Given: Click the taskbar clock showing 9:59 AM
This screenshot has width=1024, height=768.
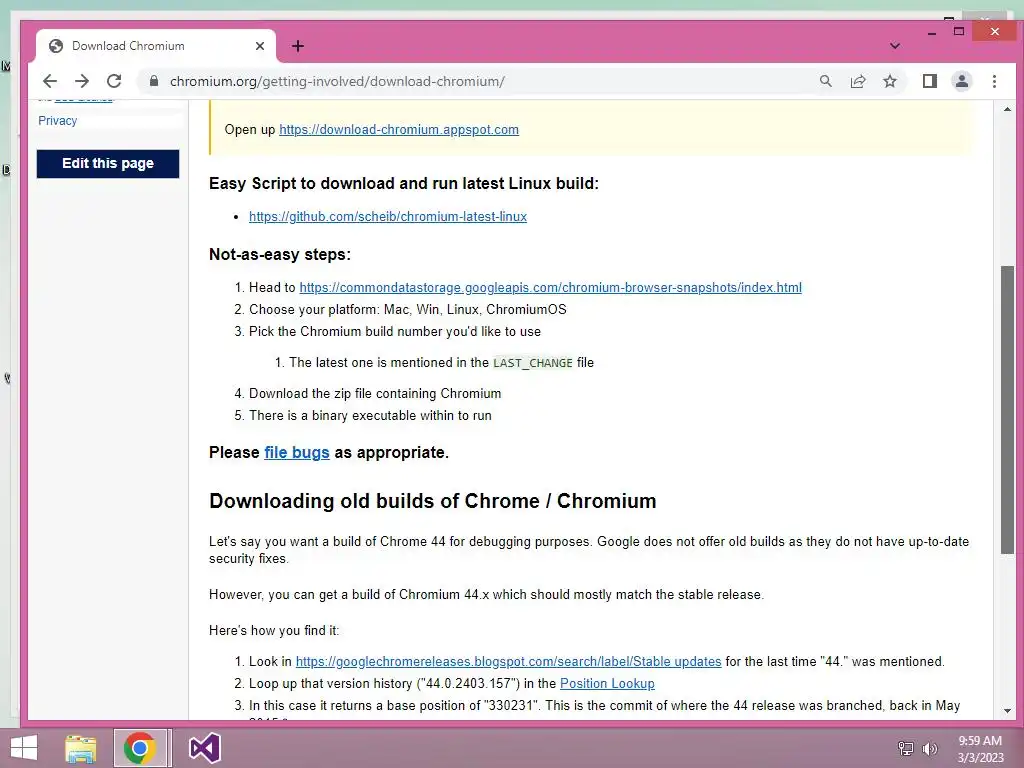Looking at the screenshot, I should pyautogui.click(x=980, y=749).
